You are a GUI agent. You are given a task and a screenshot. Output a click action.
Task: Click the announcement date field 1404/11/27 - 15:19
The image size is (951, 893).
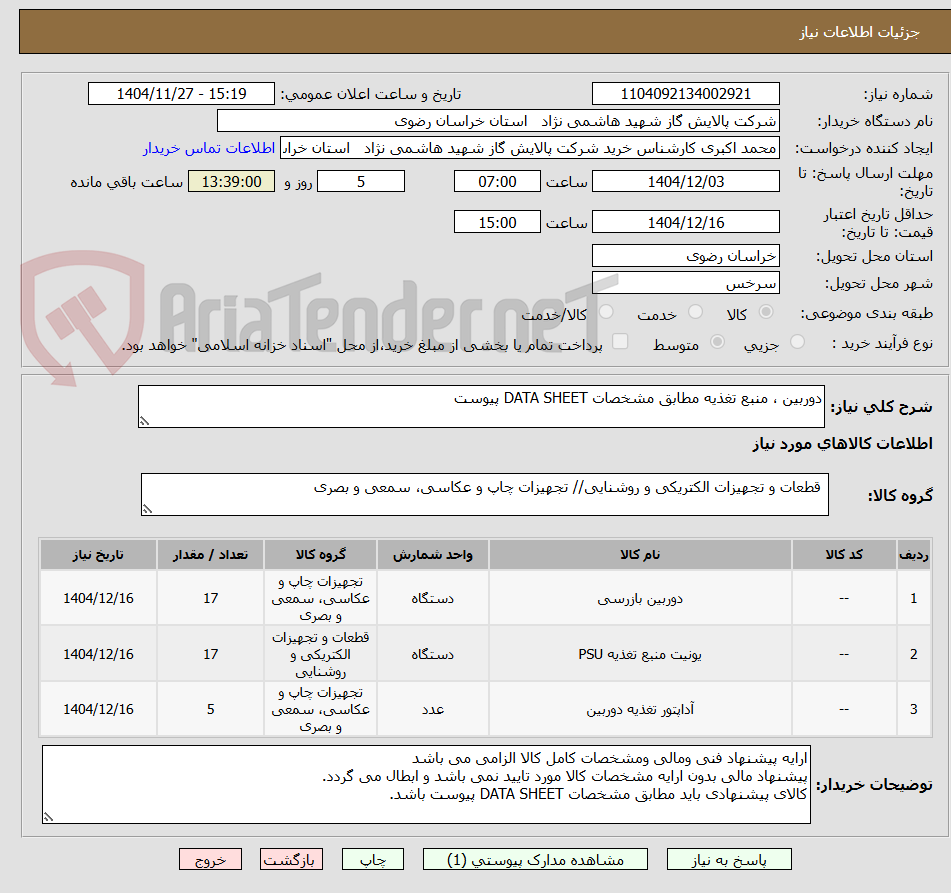pos(181,94)
